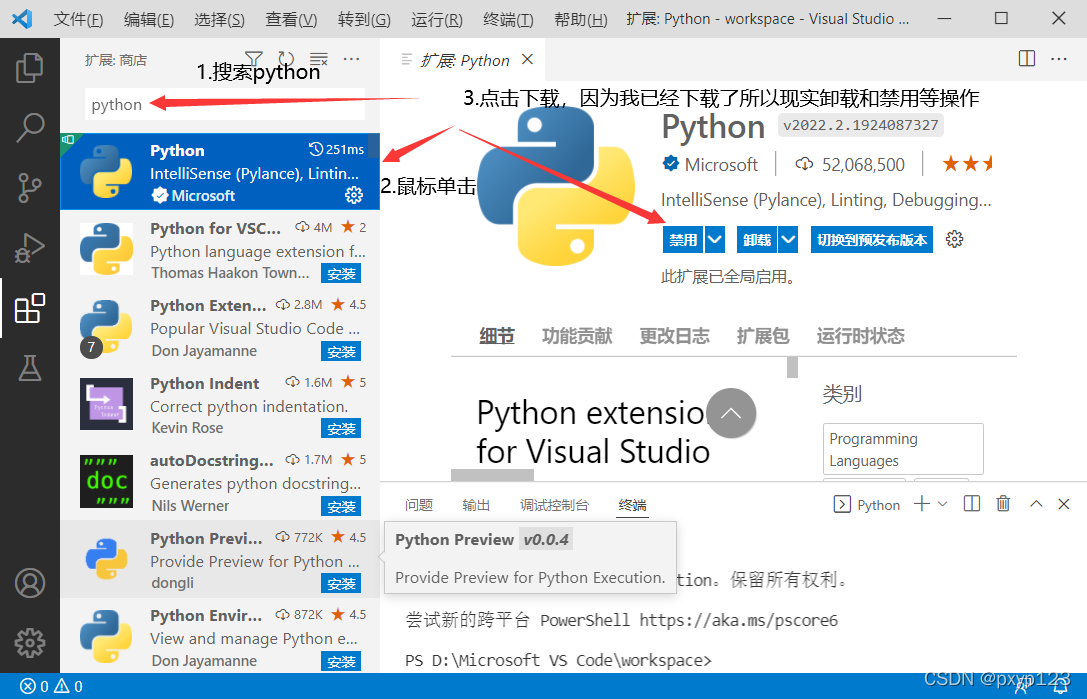The image size is (1087, 699).
Task: Click the filter extensions funnel icon
Action: click(x=254, y=59)
